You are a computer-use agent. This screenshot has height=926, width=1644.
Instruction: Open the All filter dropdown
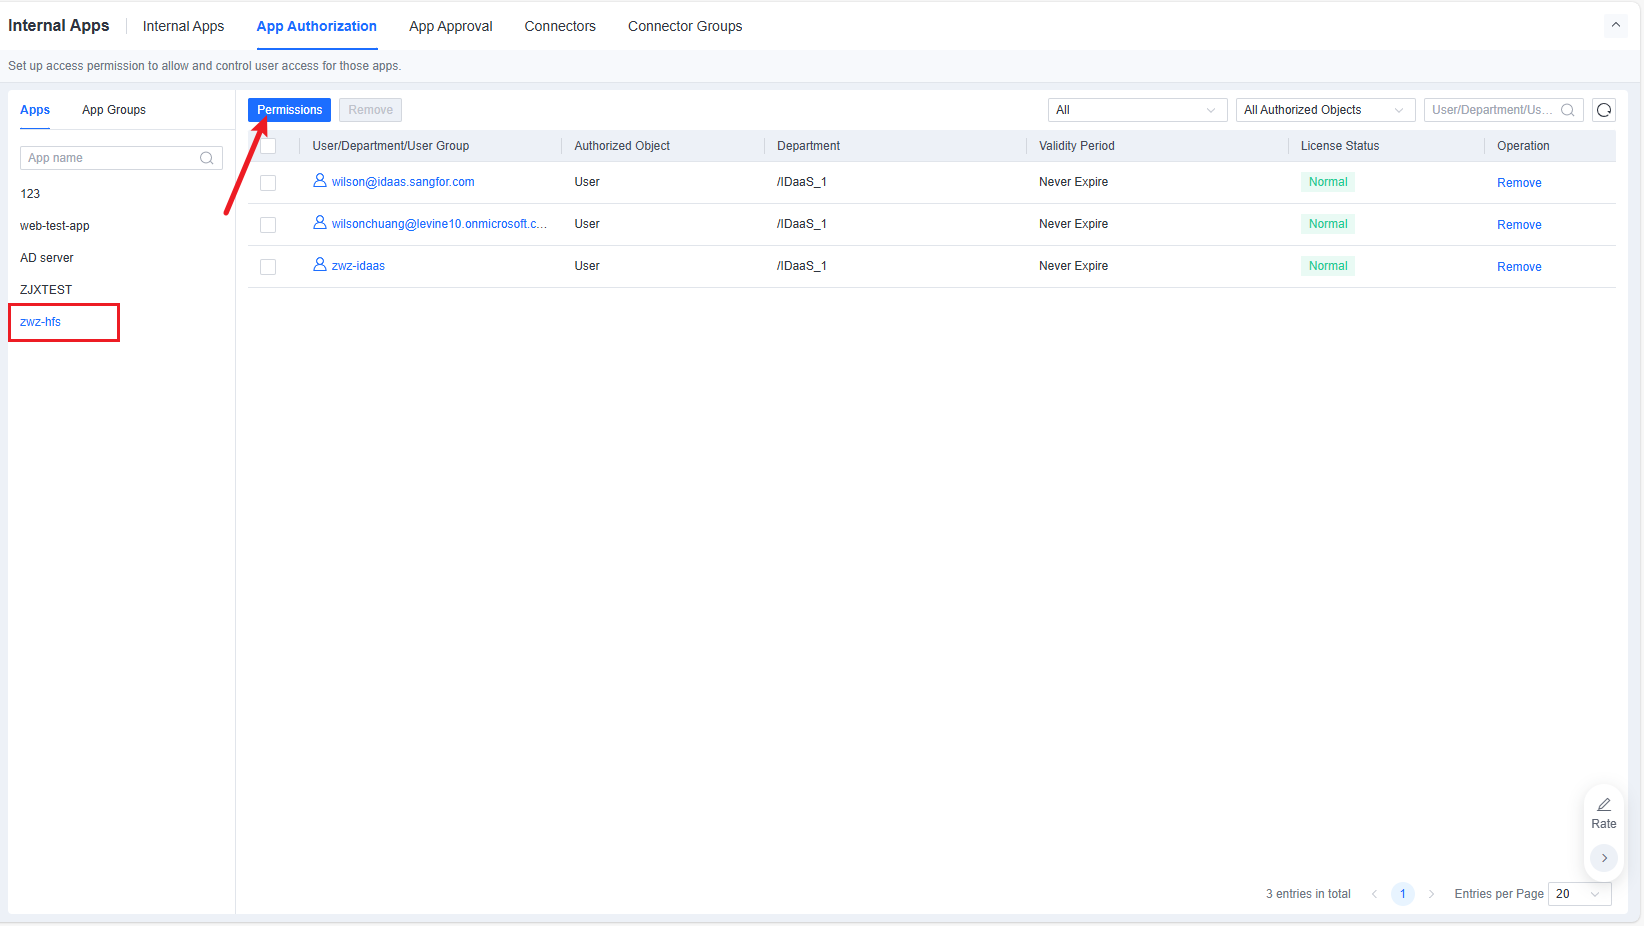point(1137,110)
